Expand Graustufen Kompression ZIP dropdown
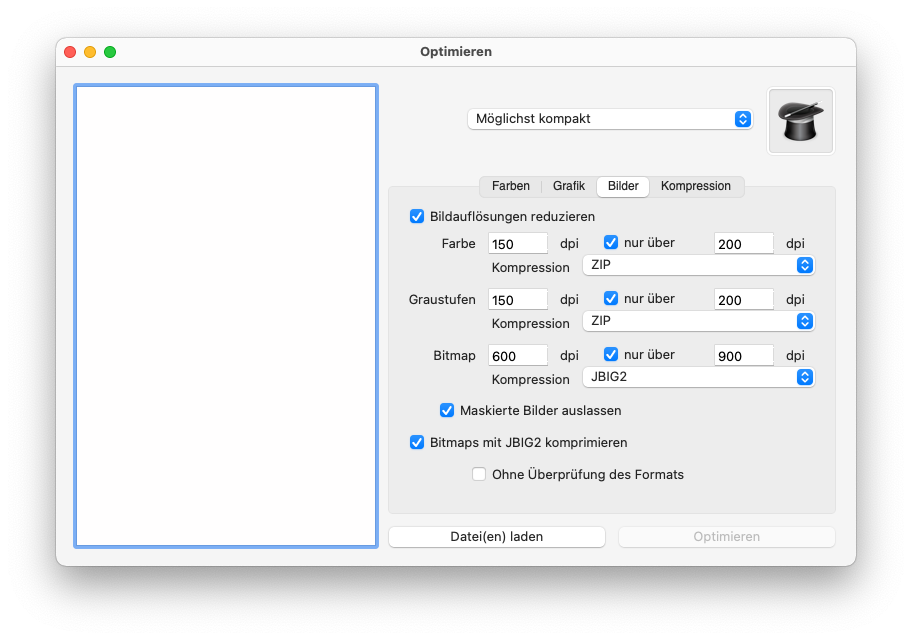 [x=697, y=321]
